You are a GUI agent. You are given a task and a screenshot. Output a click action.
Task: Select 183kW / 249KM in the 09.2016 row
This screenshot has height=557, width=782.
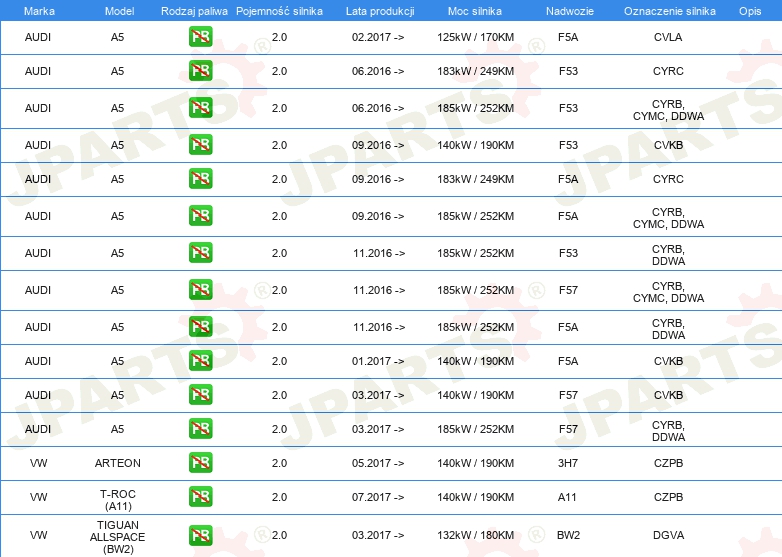click(x=475, y=179)
